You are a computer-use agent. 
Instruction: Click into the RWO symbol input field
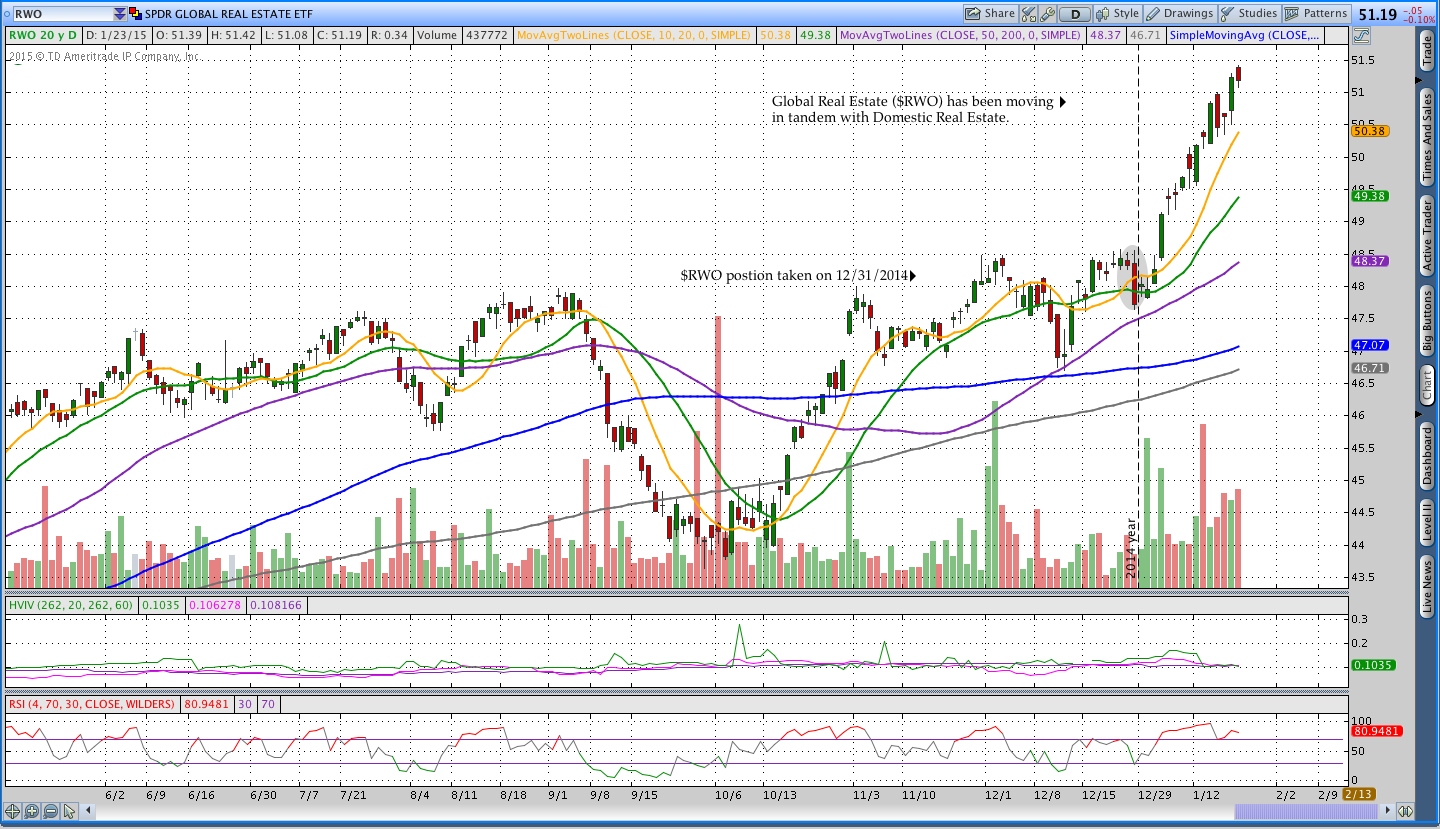(63, 14)
